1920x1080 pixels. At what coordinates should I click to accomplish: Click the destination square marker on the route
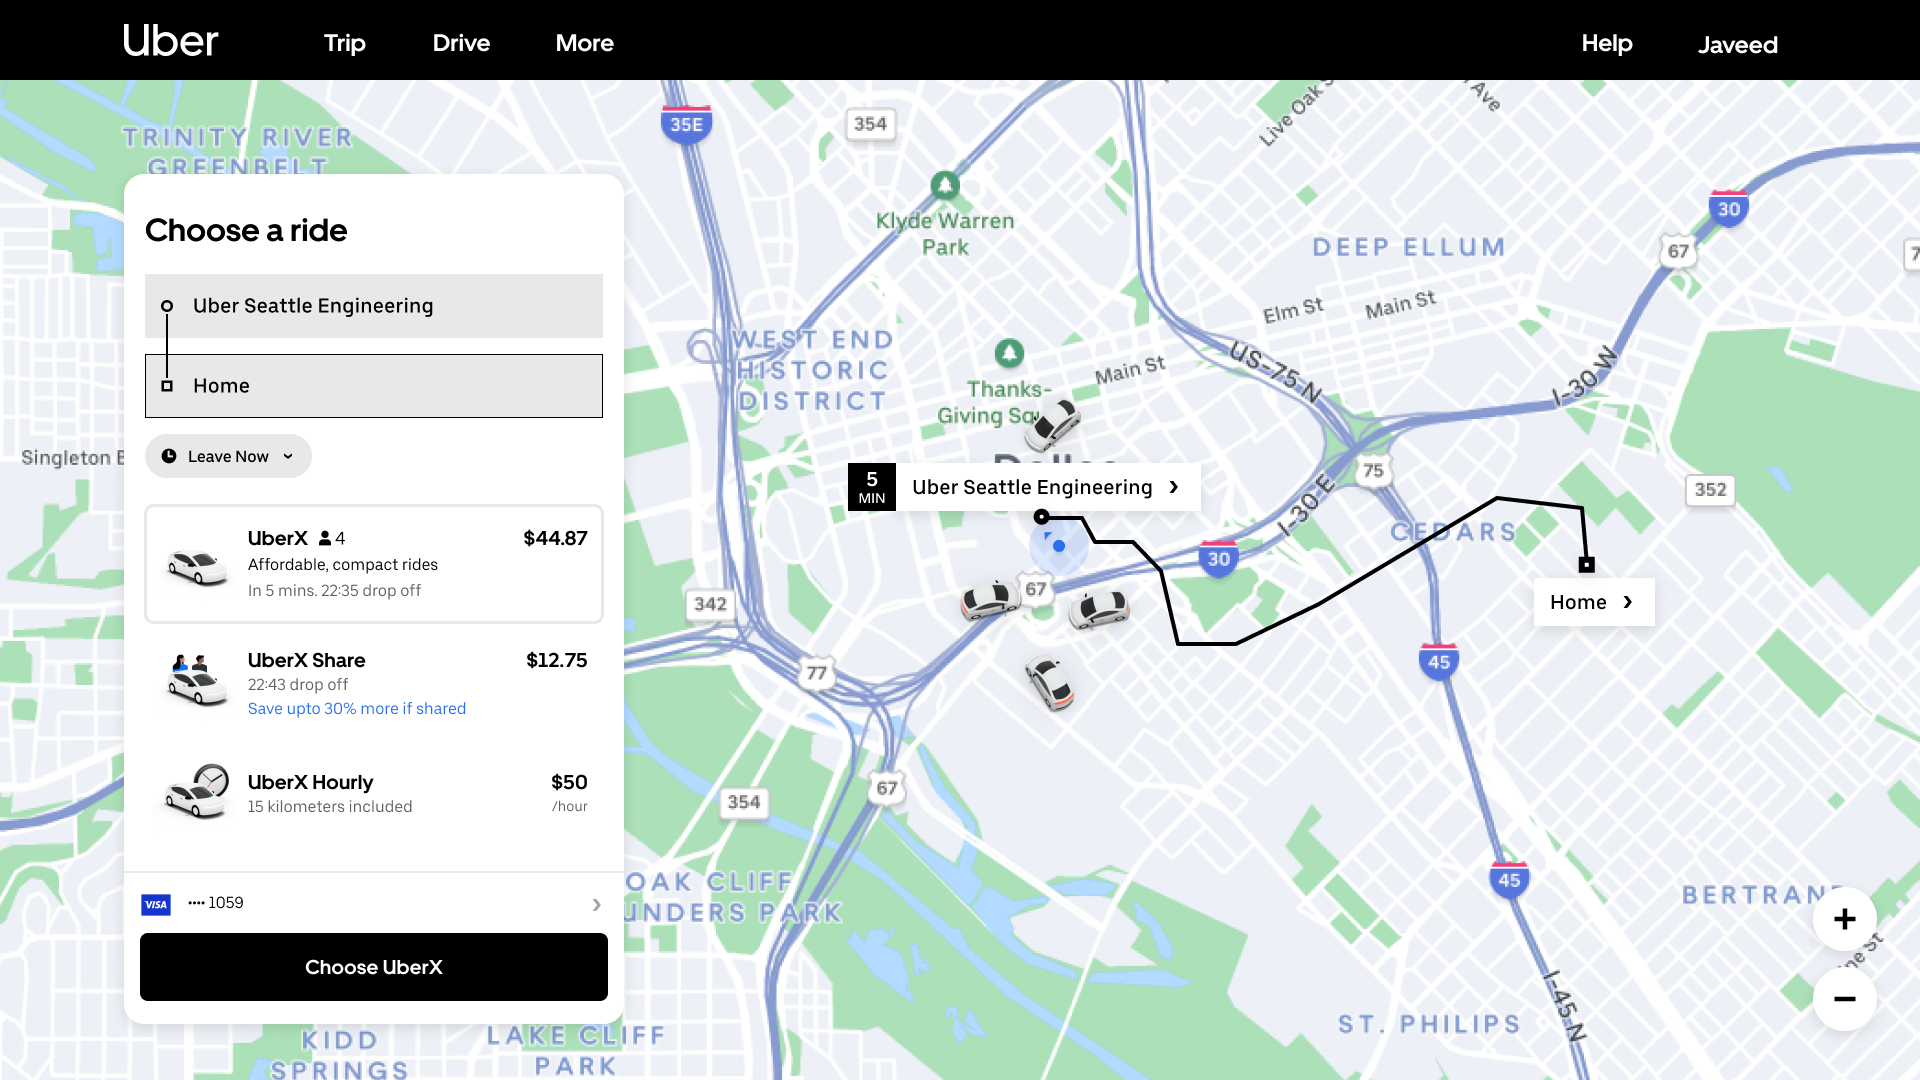pyautogui.click(x=1587, y=565)
